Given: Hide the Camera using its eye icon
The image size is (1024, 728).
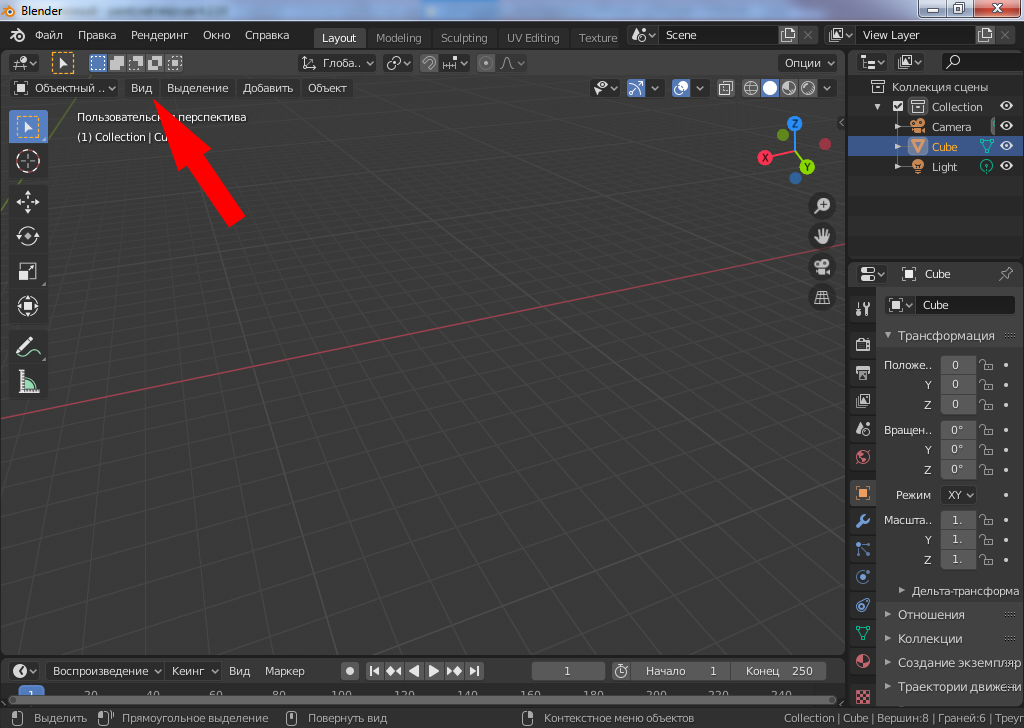Looking at the screenshot, I should 1006,126.
